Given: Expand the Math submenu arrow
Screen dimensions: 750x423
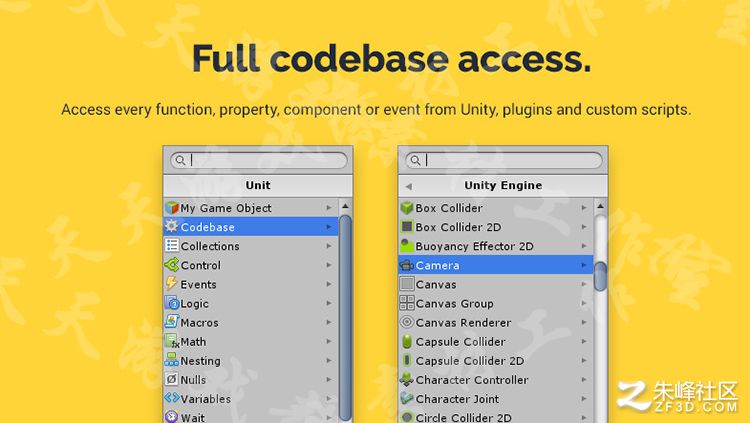Looking at the screenshot, I should pos(329,342).
